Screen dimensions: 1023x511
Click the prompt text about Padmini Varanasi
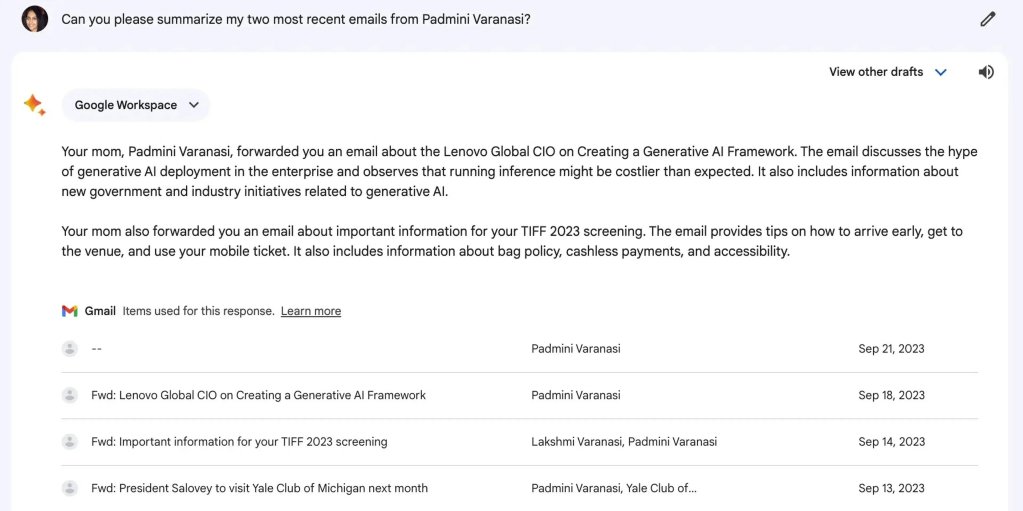(x=295, y=19)
